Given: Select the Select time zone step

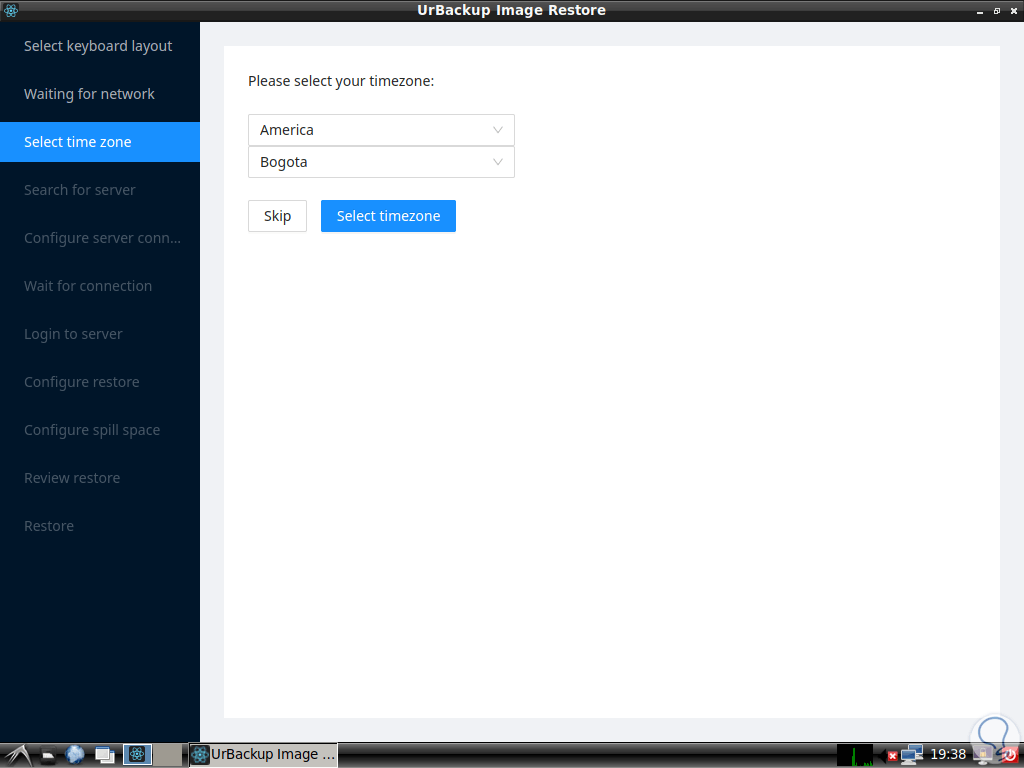Looking at the screenshot, I should pyautogui.click(x=100, y=142).
